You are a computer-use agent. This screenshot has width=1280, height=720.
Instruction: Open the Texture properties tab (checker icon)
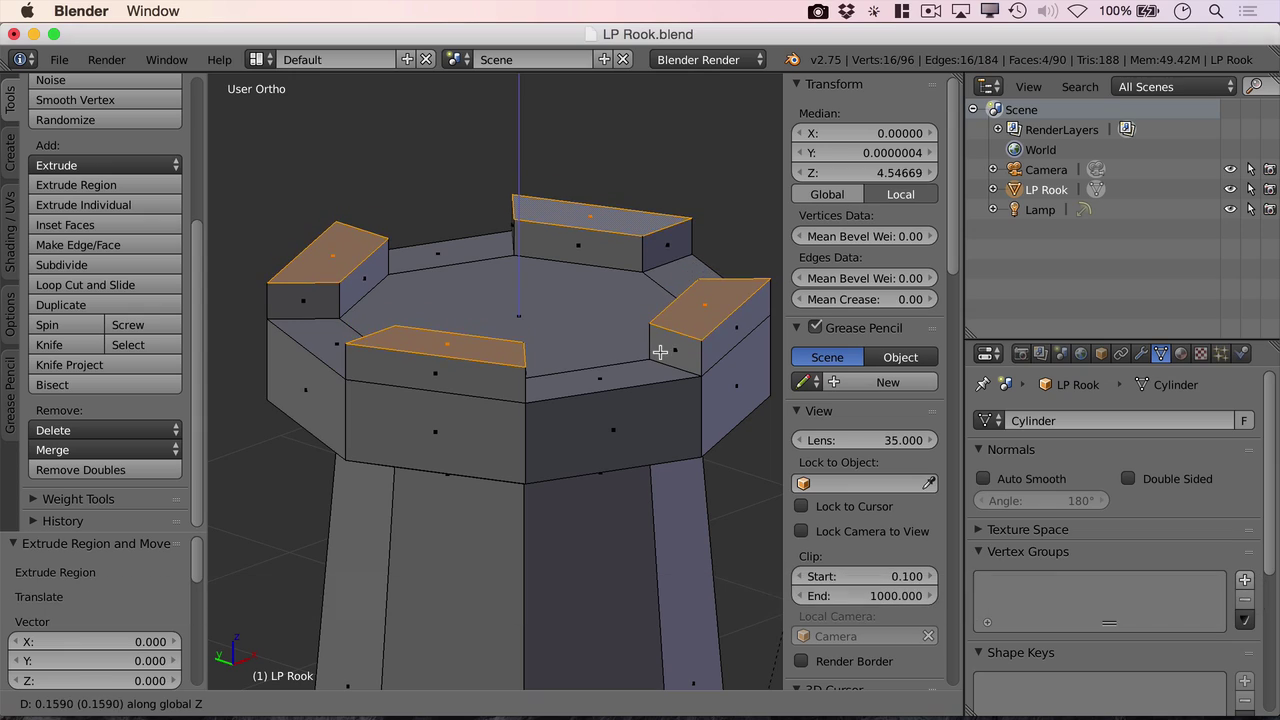(1201, 354)
